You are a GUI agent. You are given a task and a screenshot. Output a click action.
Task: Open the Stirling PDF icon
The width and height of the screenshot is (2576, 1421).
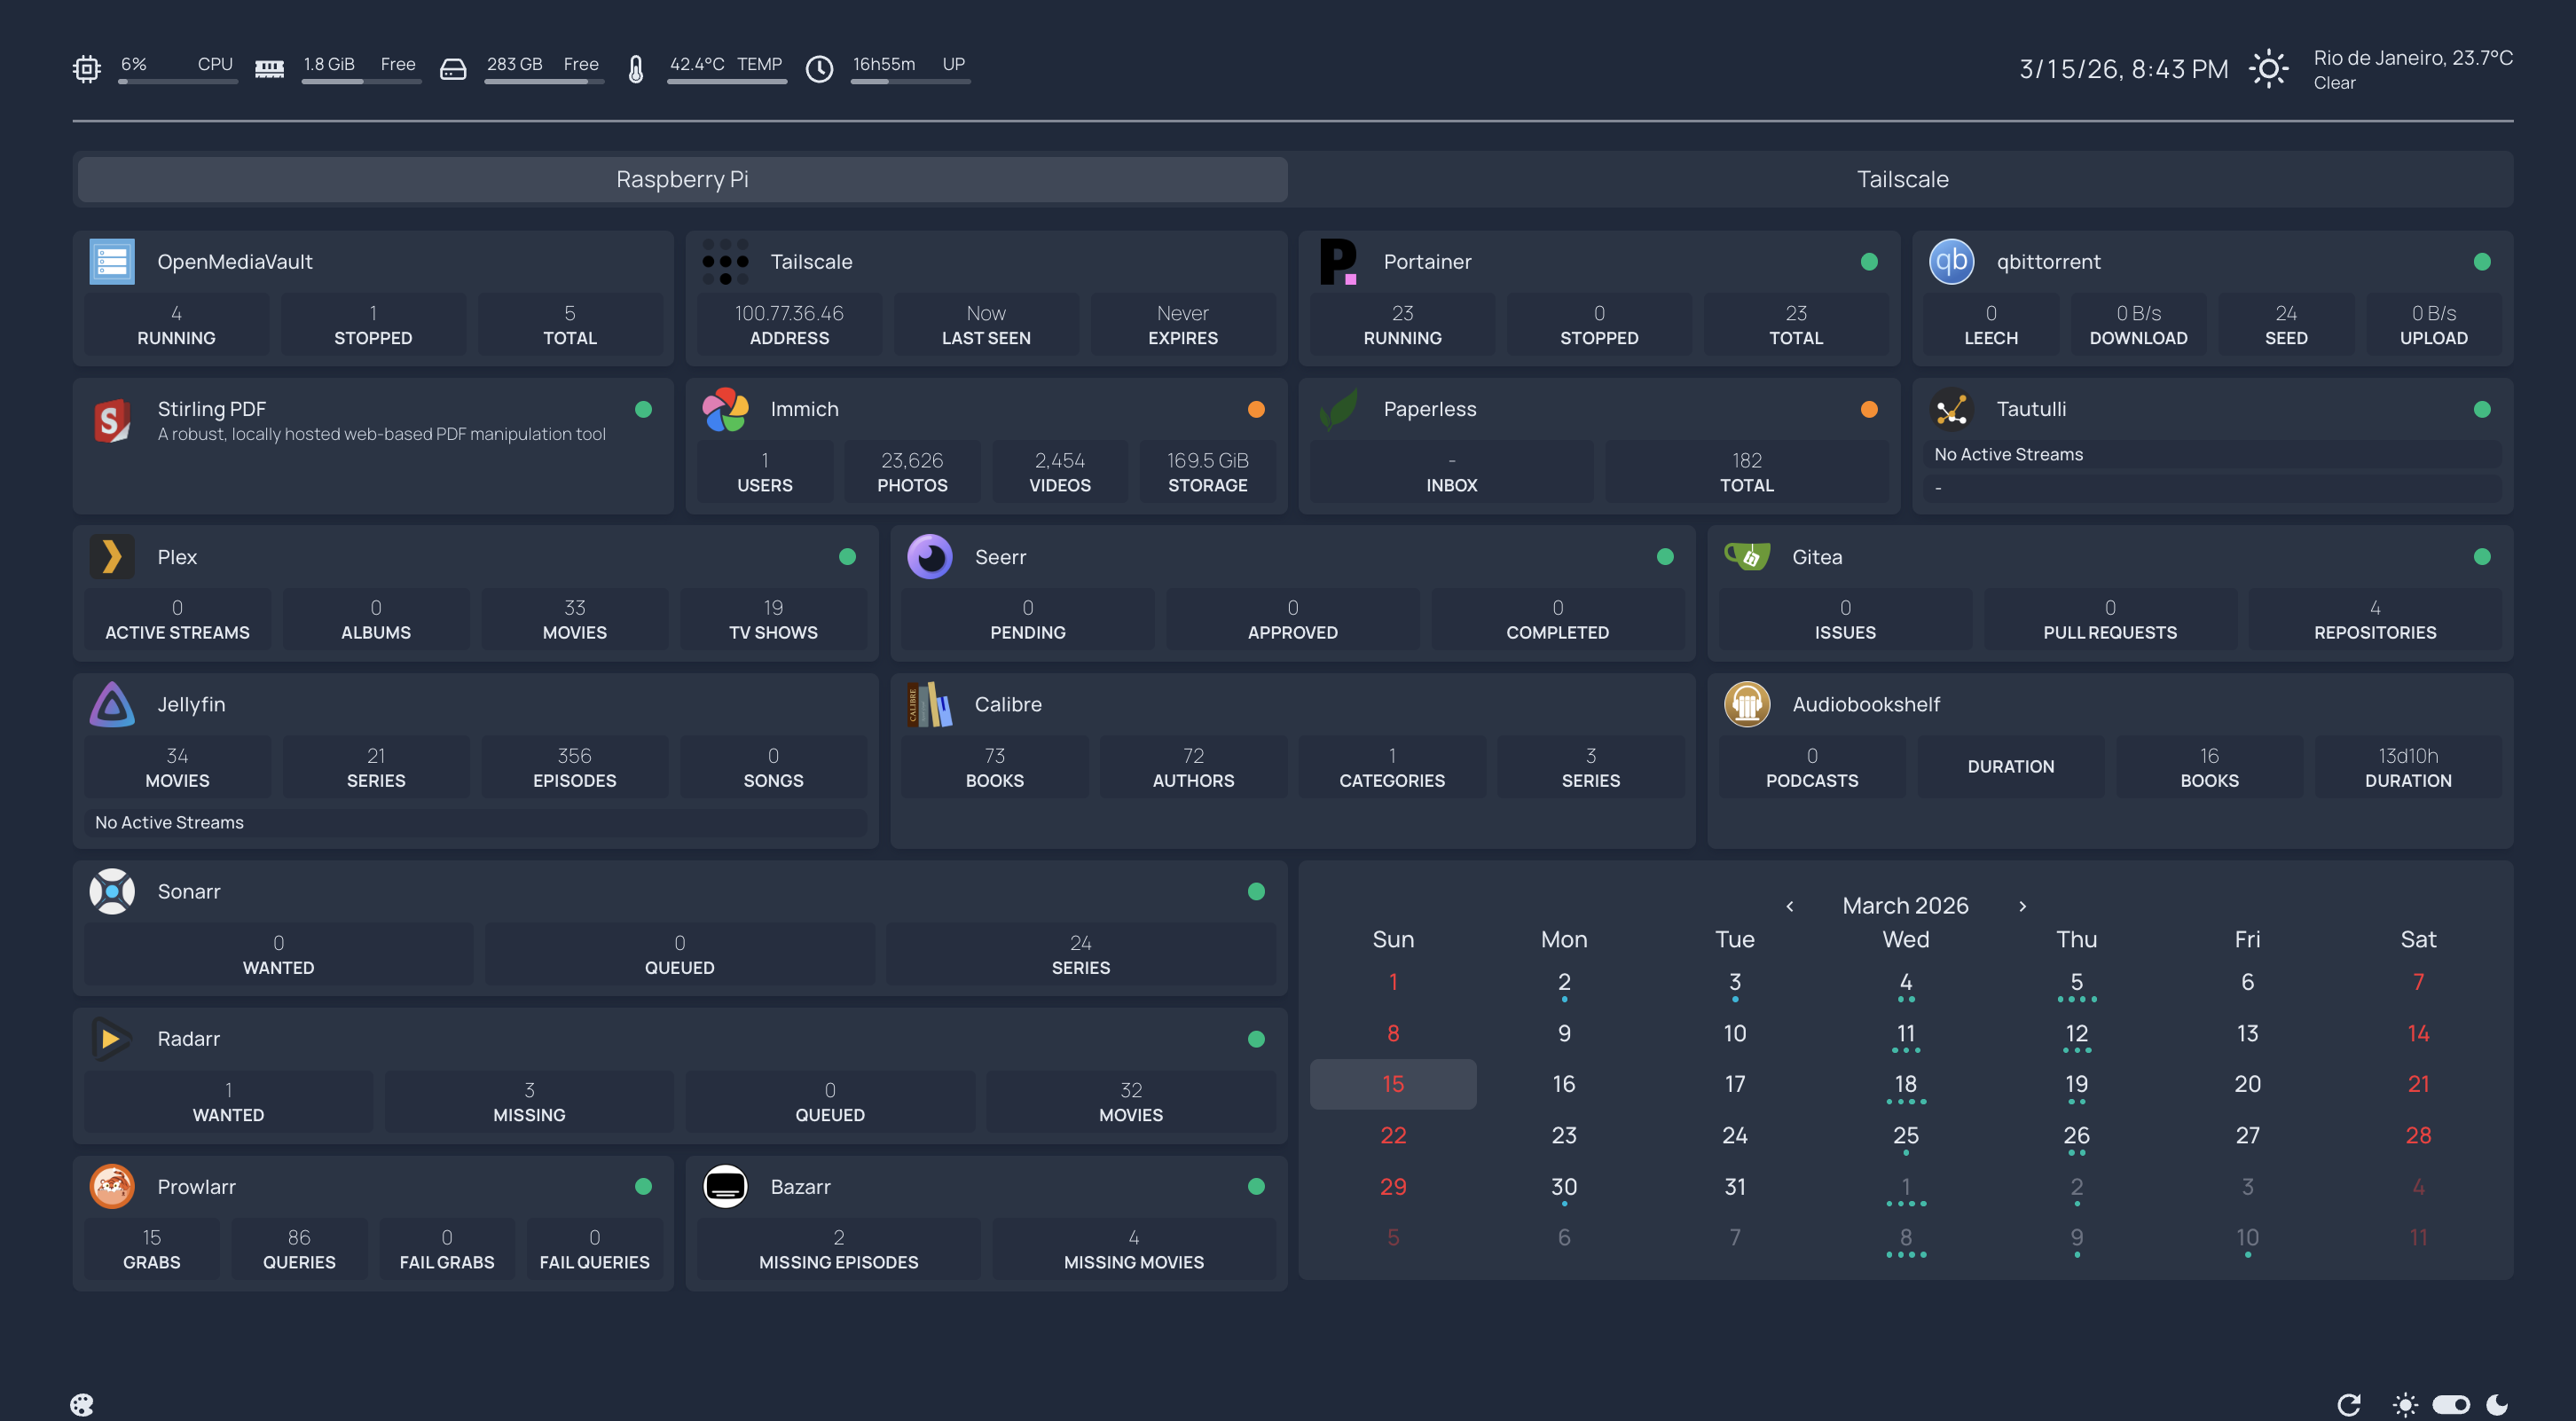coord(112,420)
